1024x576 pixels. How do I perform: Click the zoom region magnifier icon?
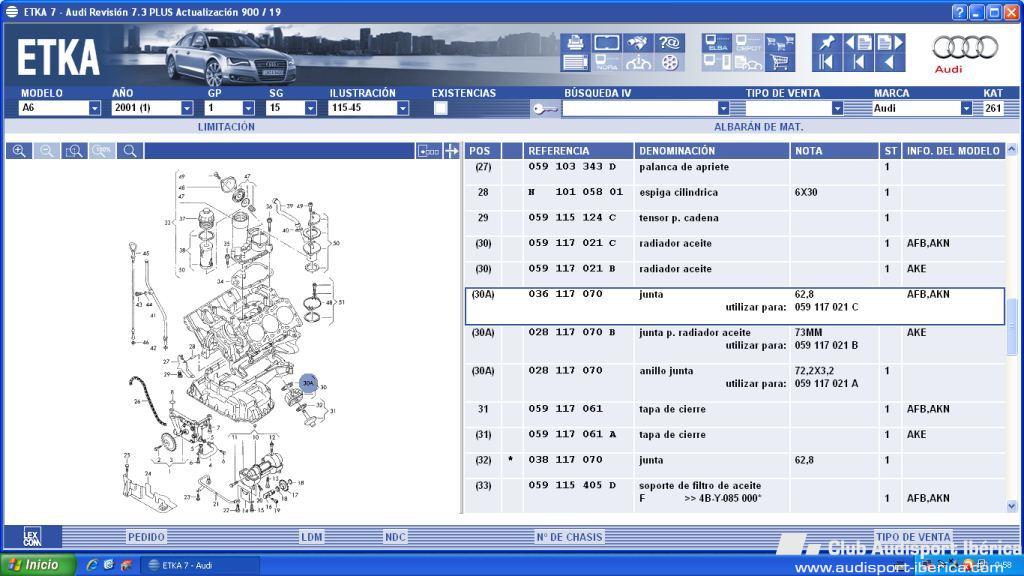point(74,151)
